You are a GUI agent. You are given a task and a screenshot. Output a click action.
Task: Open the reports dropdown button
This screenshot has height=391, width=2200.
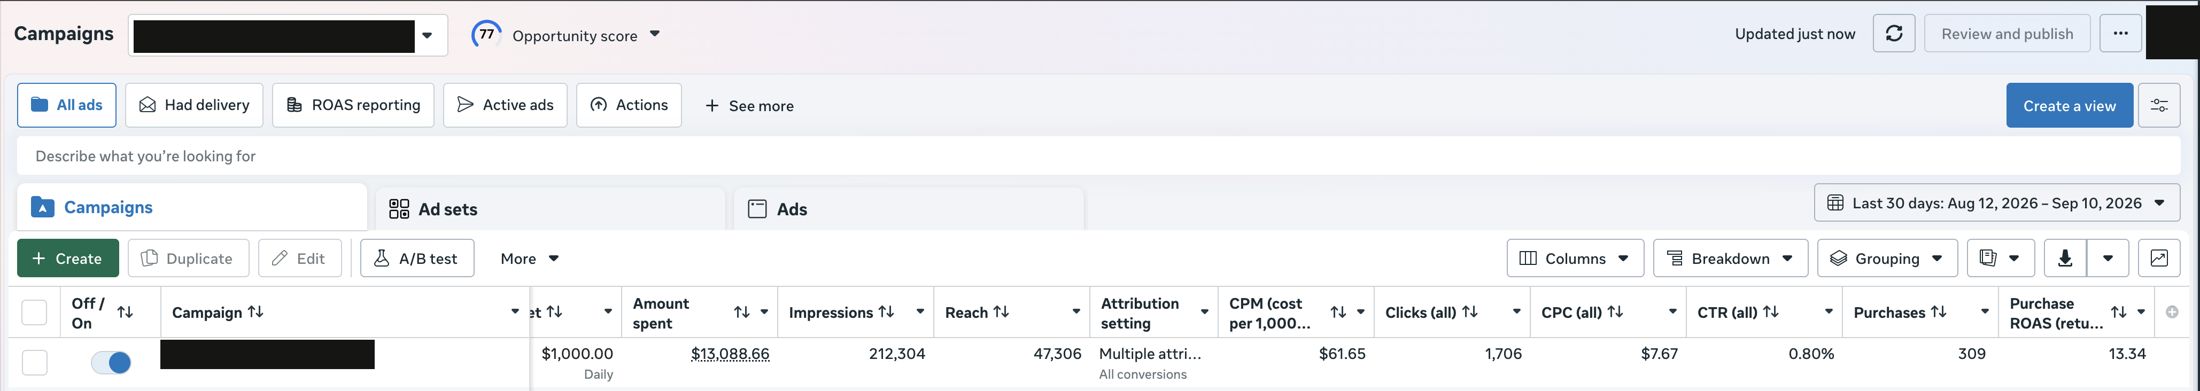[2000, 258]
